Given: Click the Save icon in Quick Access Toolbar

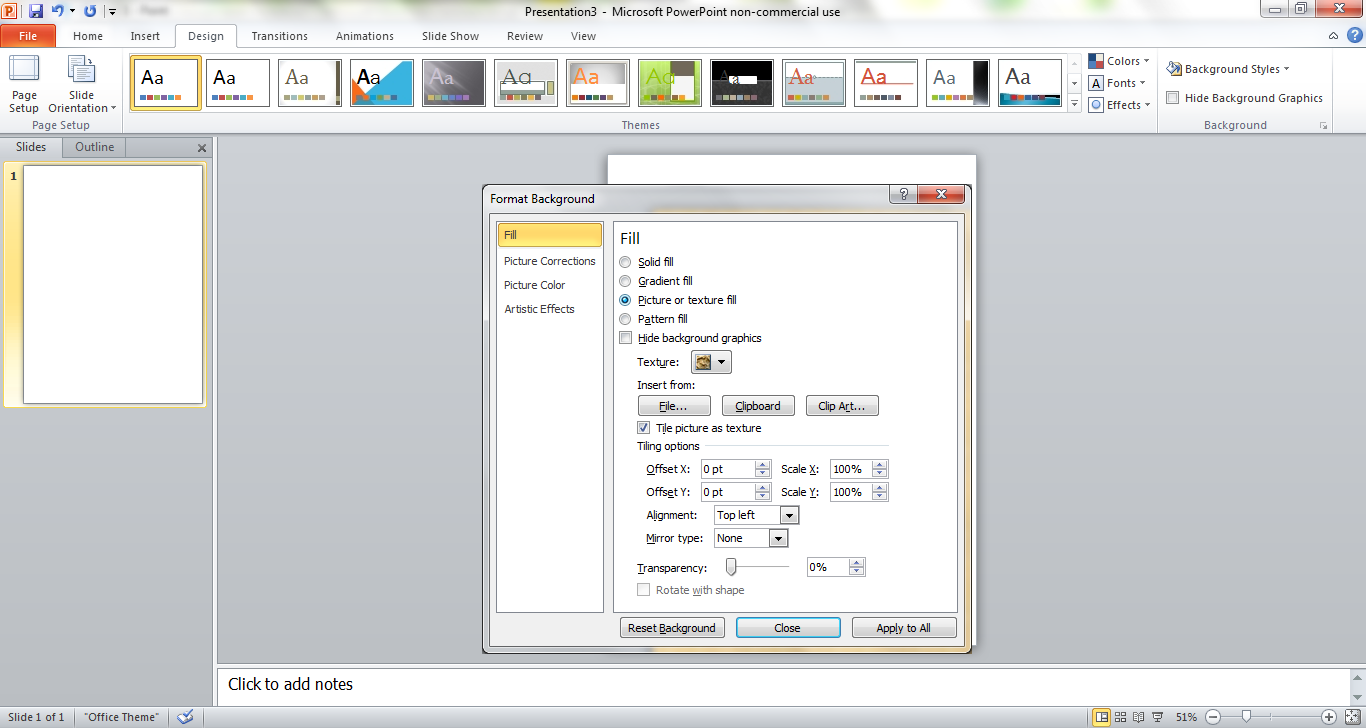Looking at the screenshot, I should click(x=36, y=11).
